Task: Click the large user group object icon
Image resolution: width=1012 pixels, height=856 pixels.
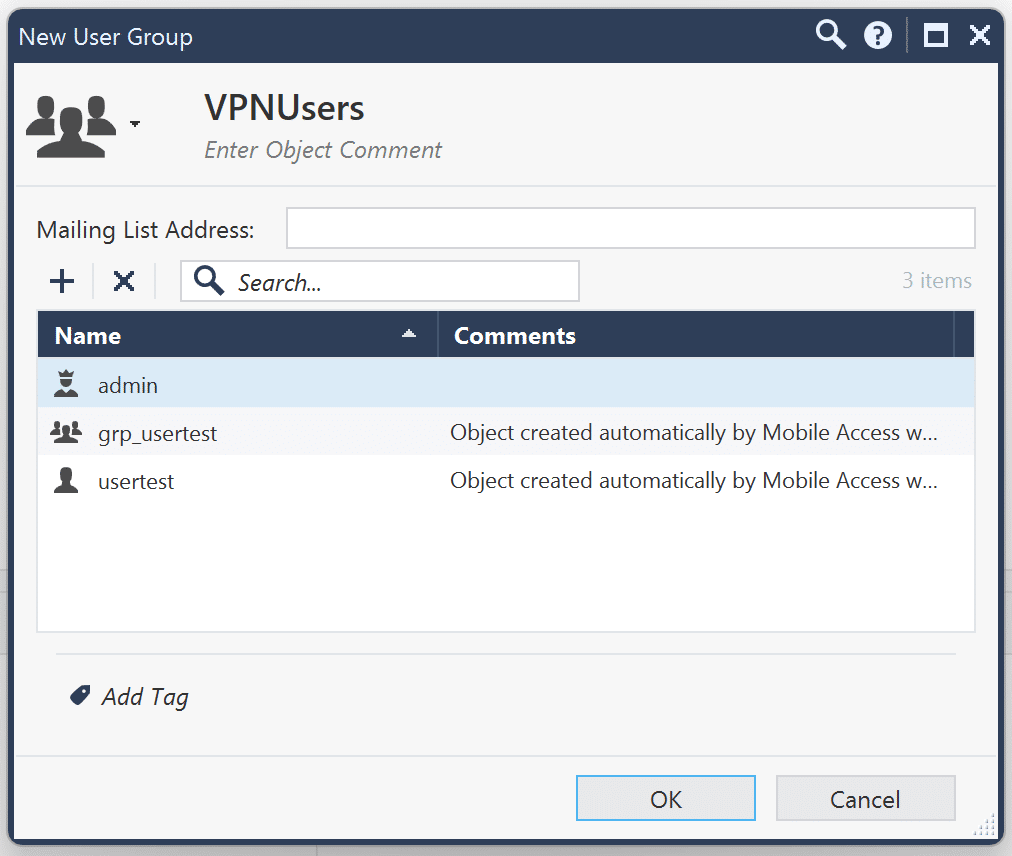Action: [x=71, y=125]
